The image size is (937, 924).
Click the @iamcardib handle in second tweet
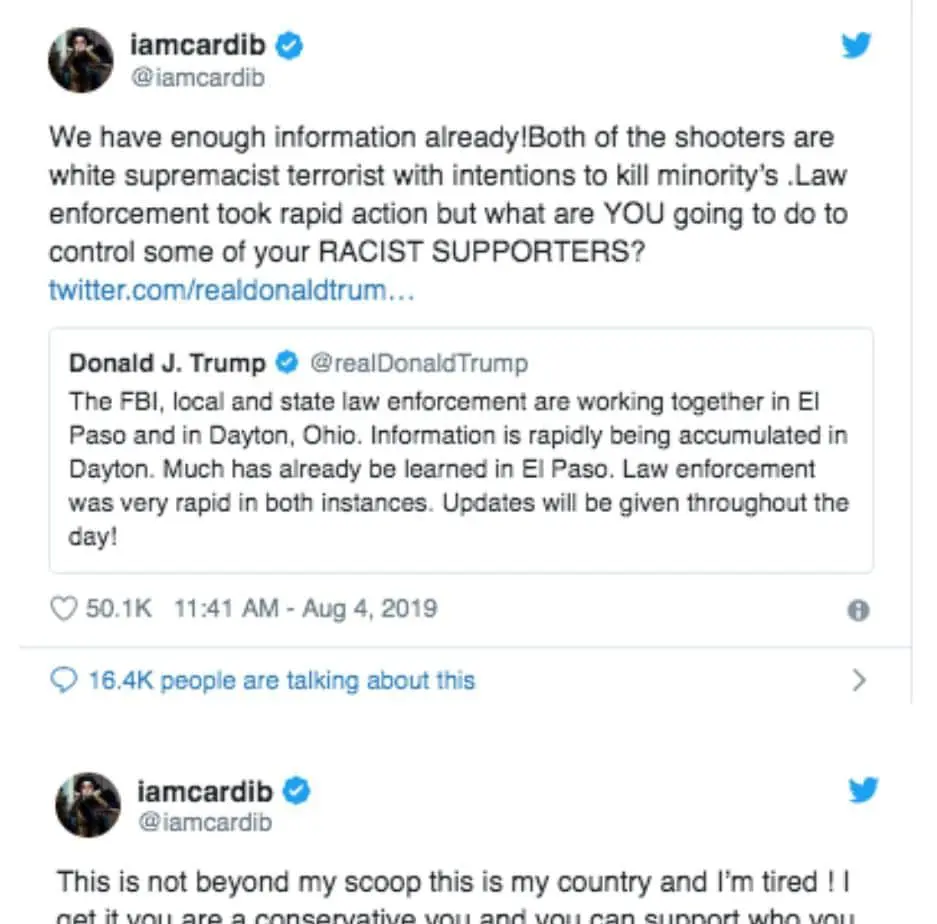[204, 822]
